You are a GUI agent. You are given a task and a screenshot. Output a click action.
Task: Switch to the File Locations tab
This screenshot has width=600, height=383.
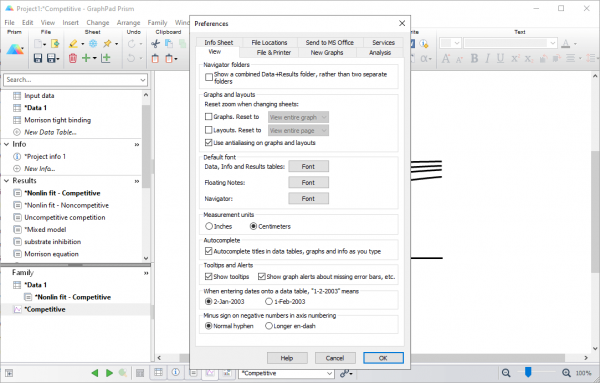tap(269, 42)
